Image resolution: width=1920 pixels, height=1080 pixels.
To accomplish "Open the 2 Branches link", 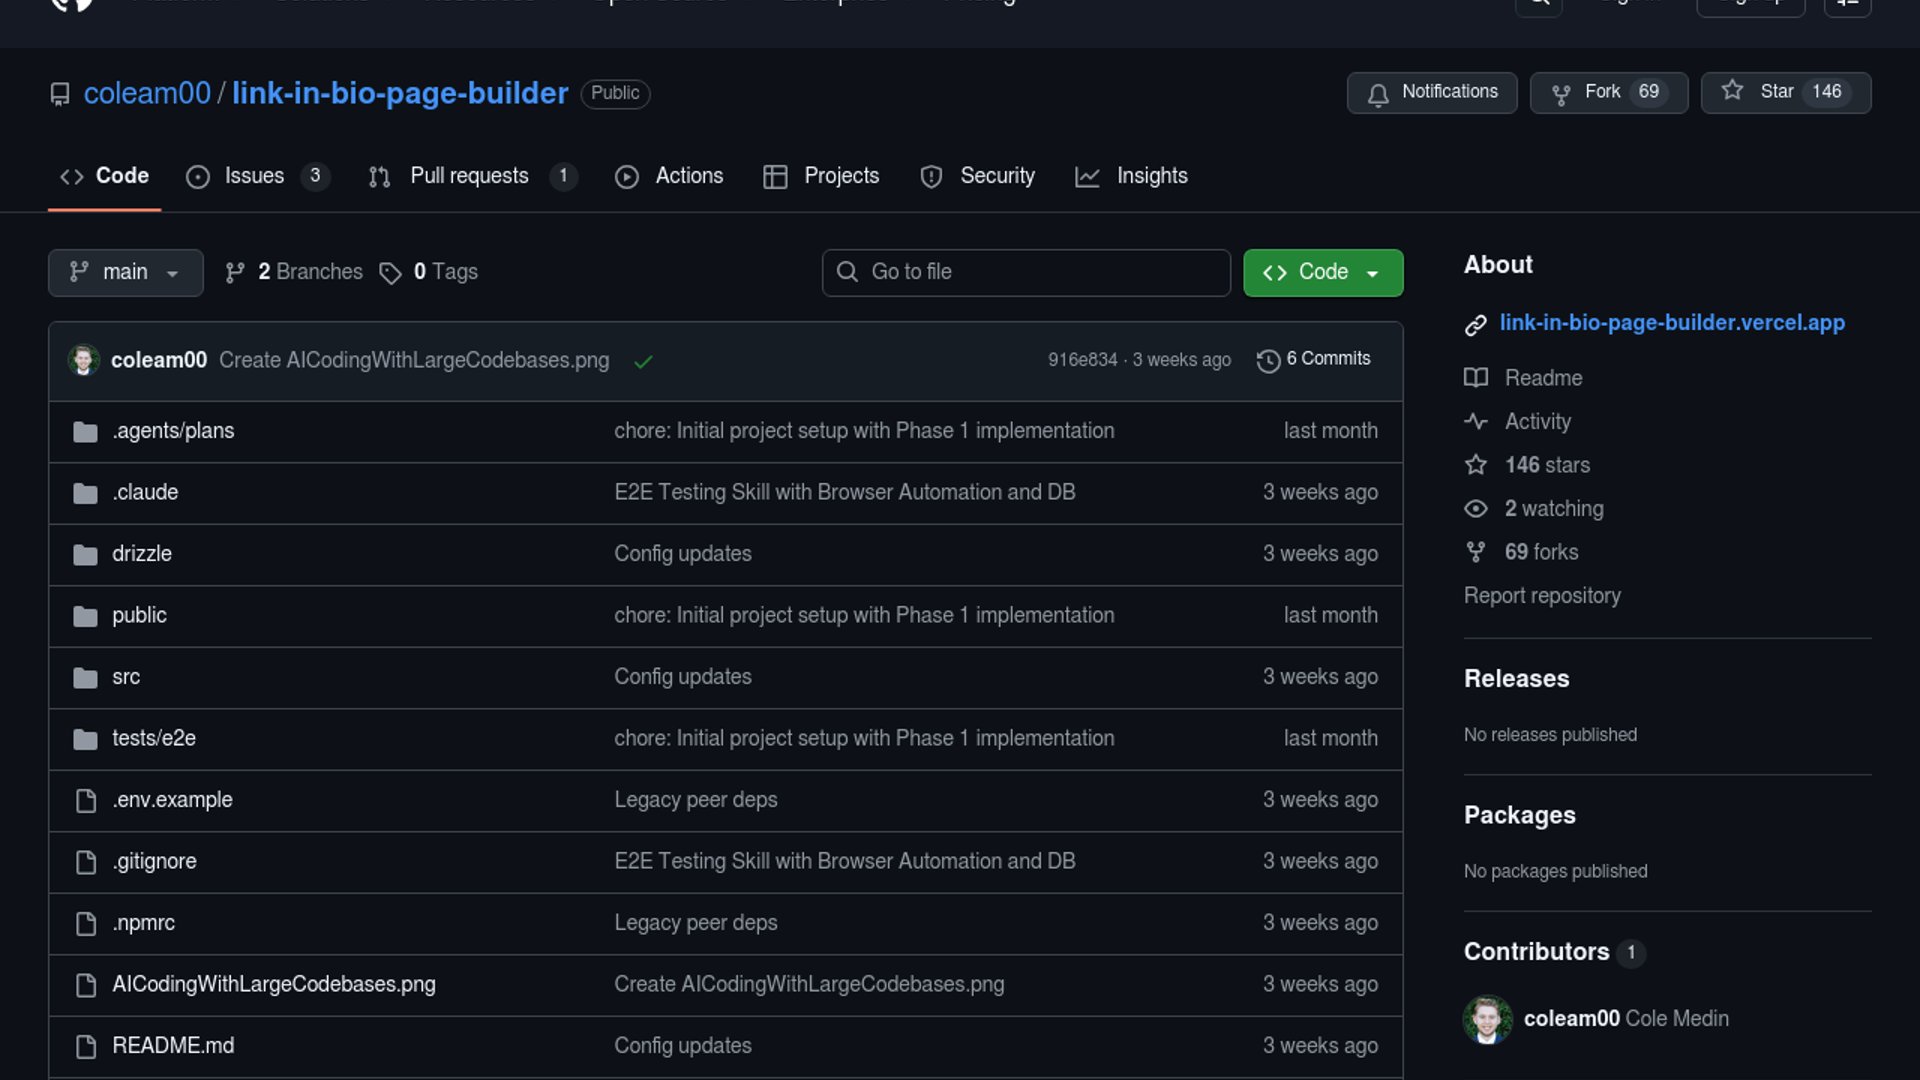I will point(294,272).
